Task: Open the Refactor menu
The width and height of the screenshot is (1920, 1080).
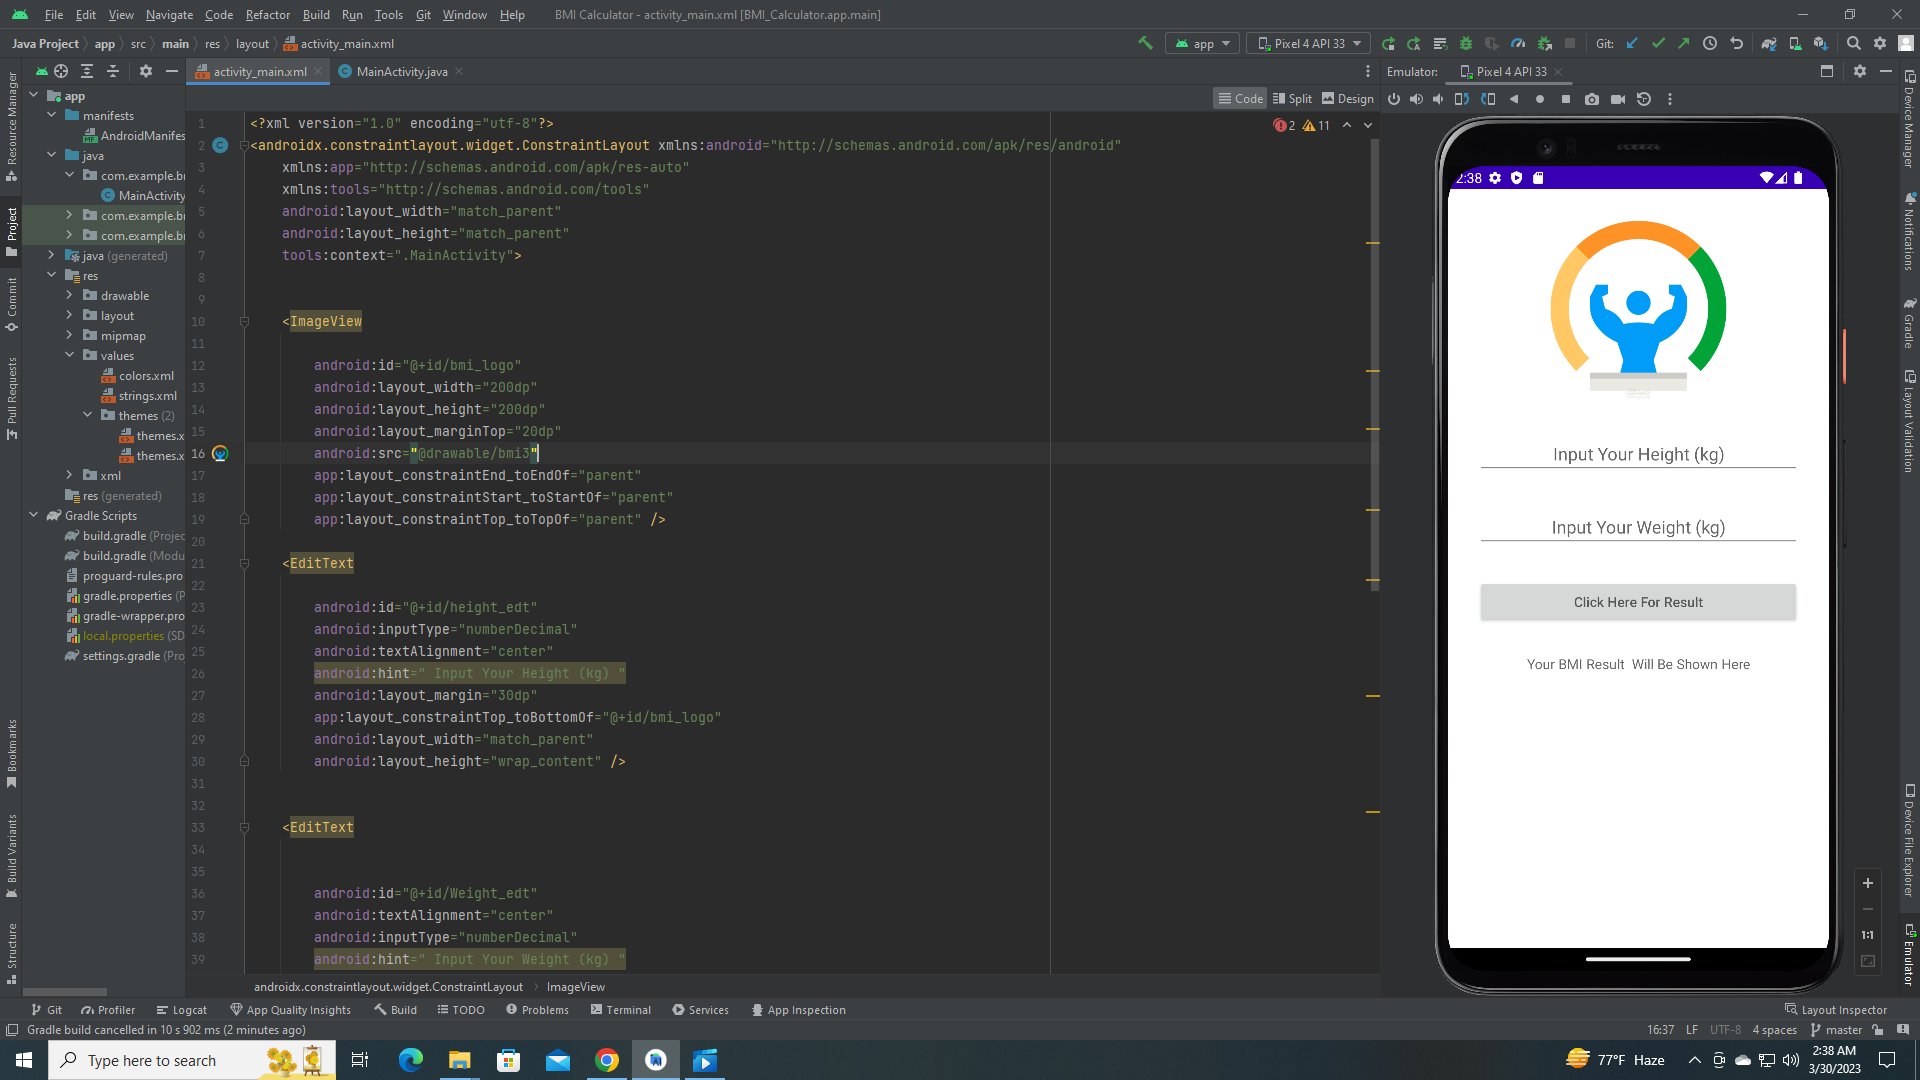Action: [x=267, y=14]
